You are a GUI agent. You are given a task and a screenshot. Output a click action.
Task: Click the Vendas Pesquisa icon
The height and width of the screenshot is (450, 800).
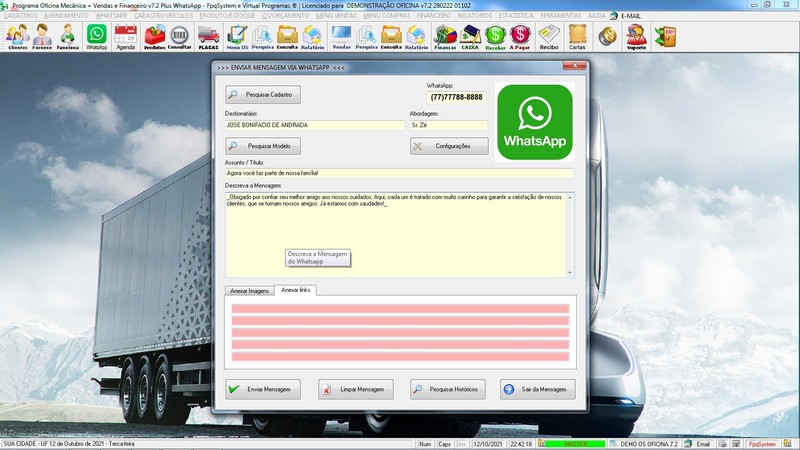[366, 37]
